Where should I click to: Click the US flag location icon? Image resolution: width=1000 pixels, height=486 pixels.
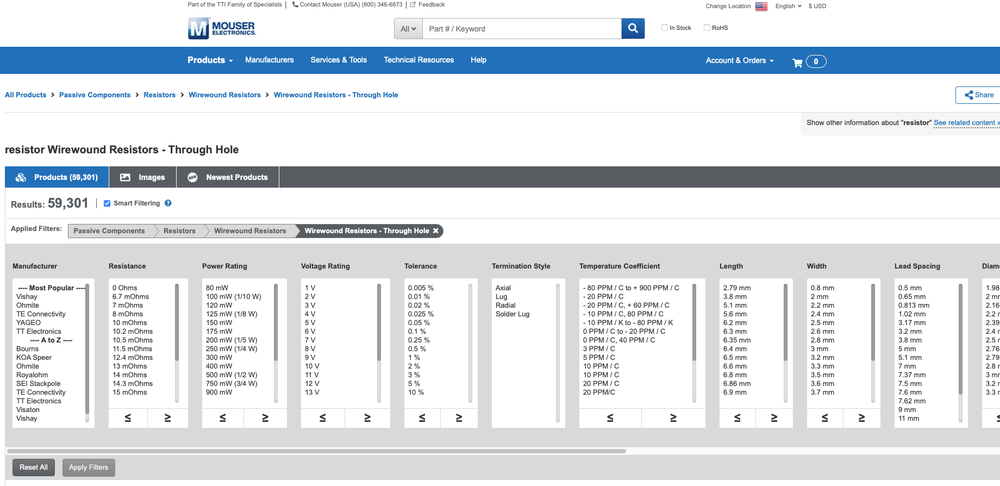(x=761, y=6)
